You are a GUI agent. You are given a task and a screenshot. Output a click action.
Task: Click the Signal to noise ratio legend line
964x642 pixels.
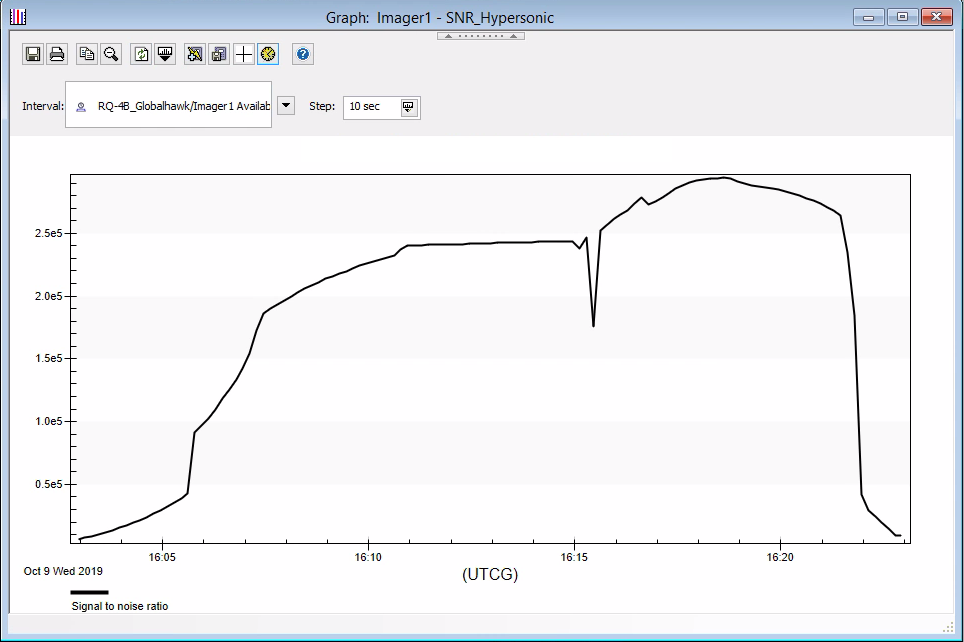pyautogui.click(x=90, y=592)
